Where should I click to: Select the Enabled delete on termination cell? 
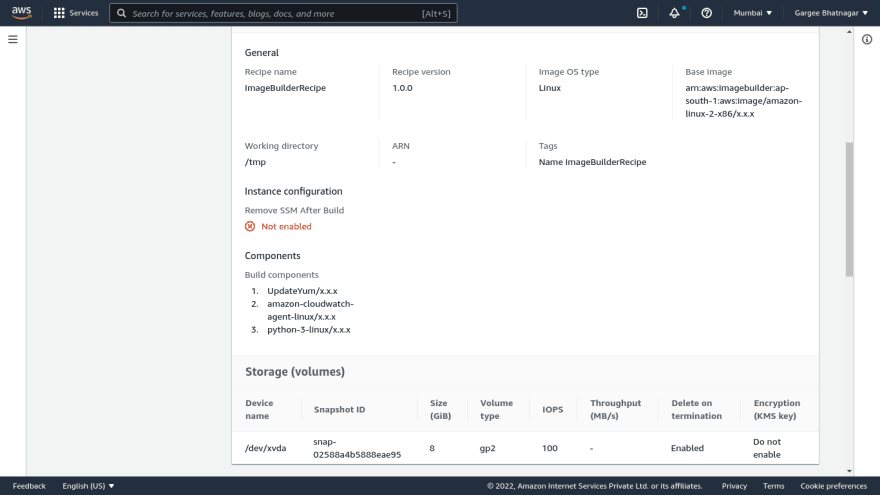pyautogui.click(x=687, y=448)
